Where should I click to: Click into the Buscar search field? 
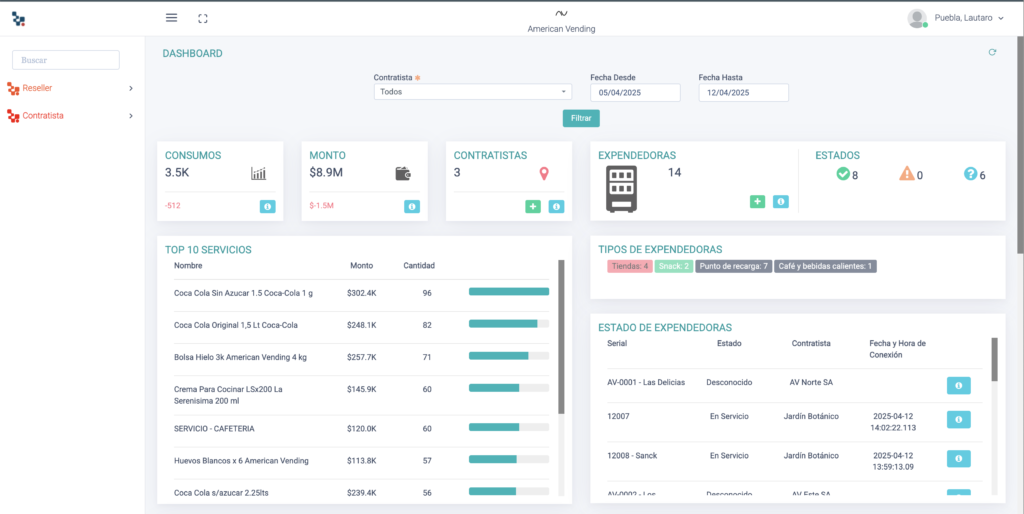pyautogui.click(x=66, y=60)
